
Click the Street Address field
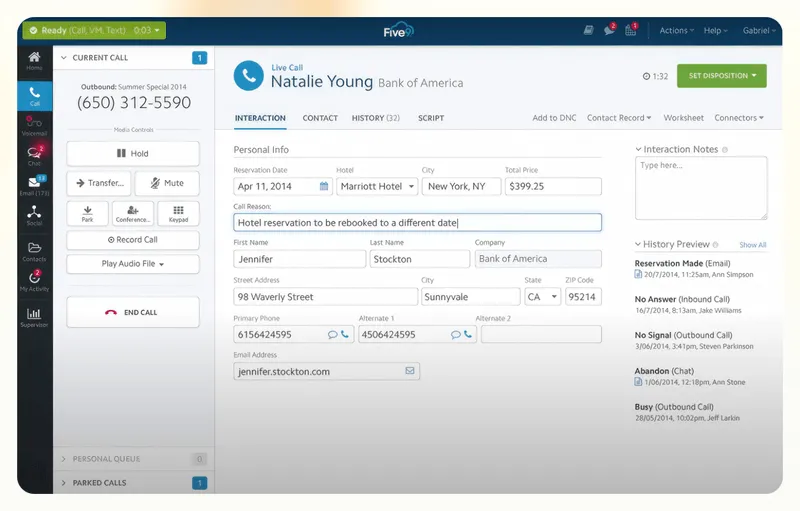click(x=326, y=297)
